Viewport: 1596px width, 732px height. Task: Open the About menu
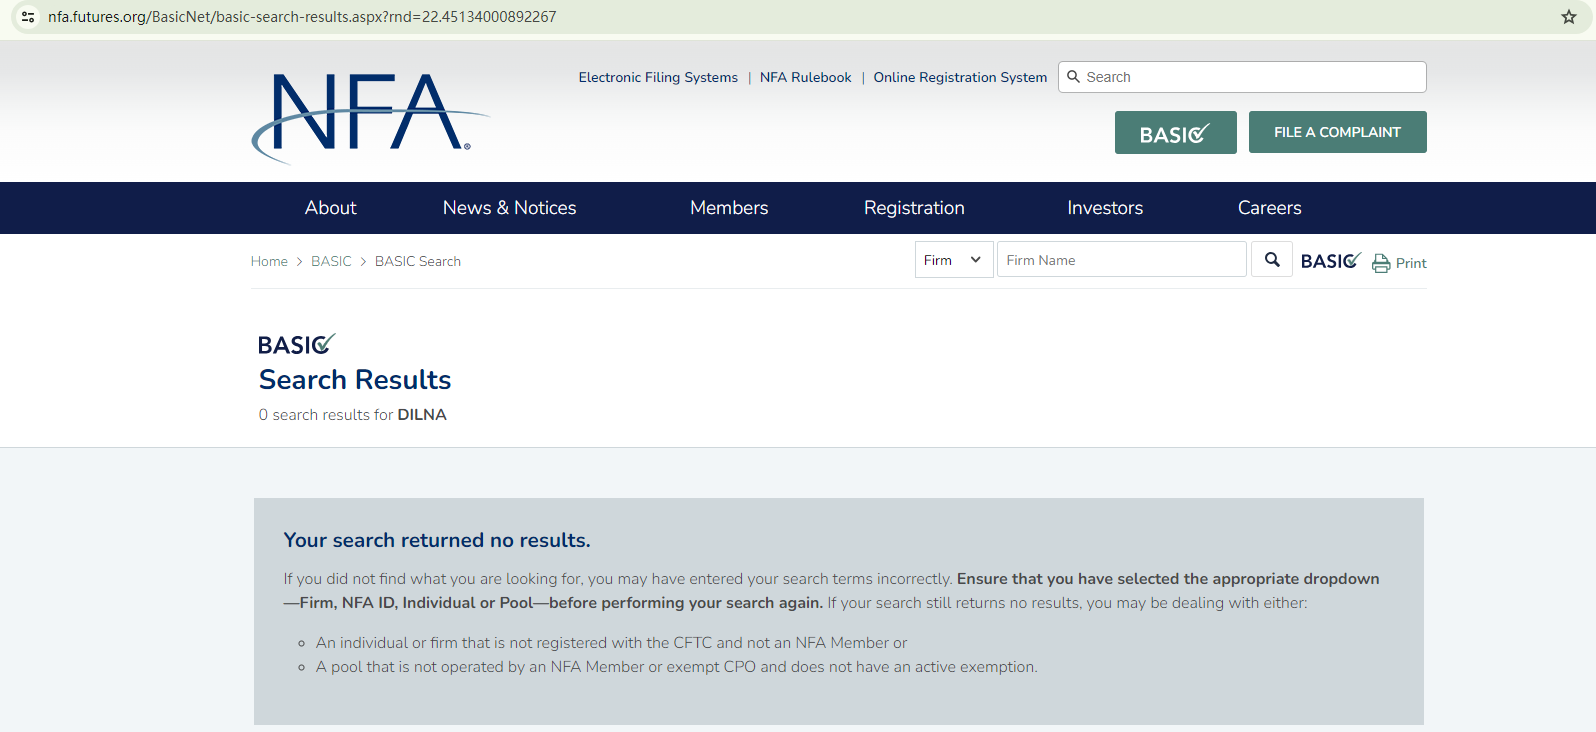click(330, 208)
